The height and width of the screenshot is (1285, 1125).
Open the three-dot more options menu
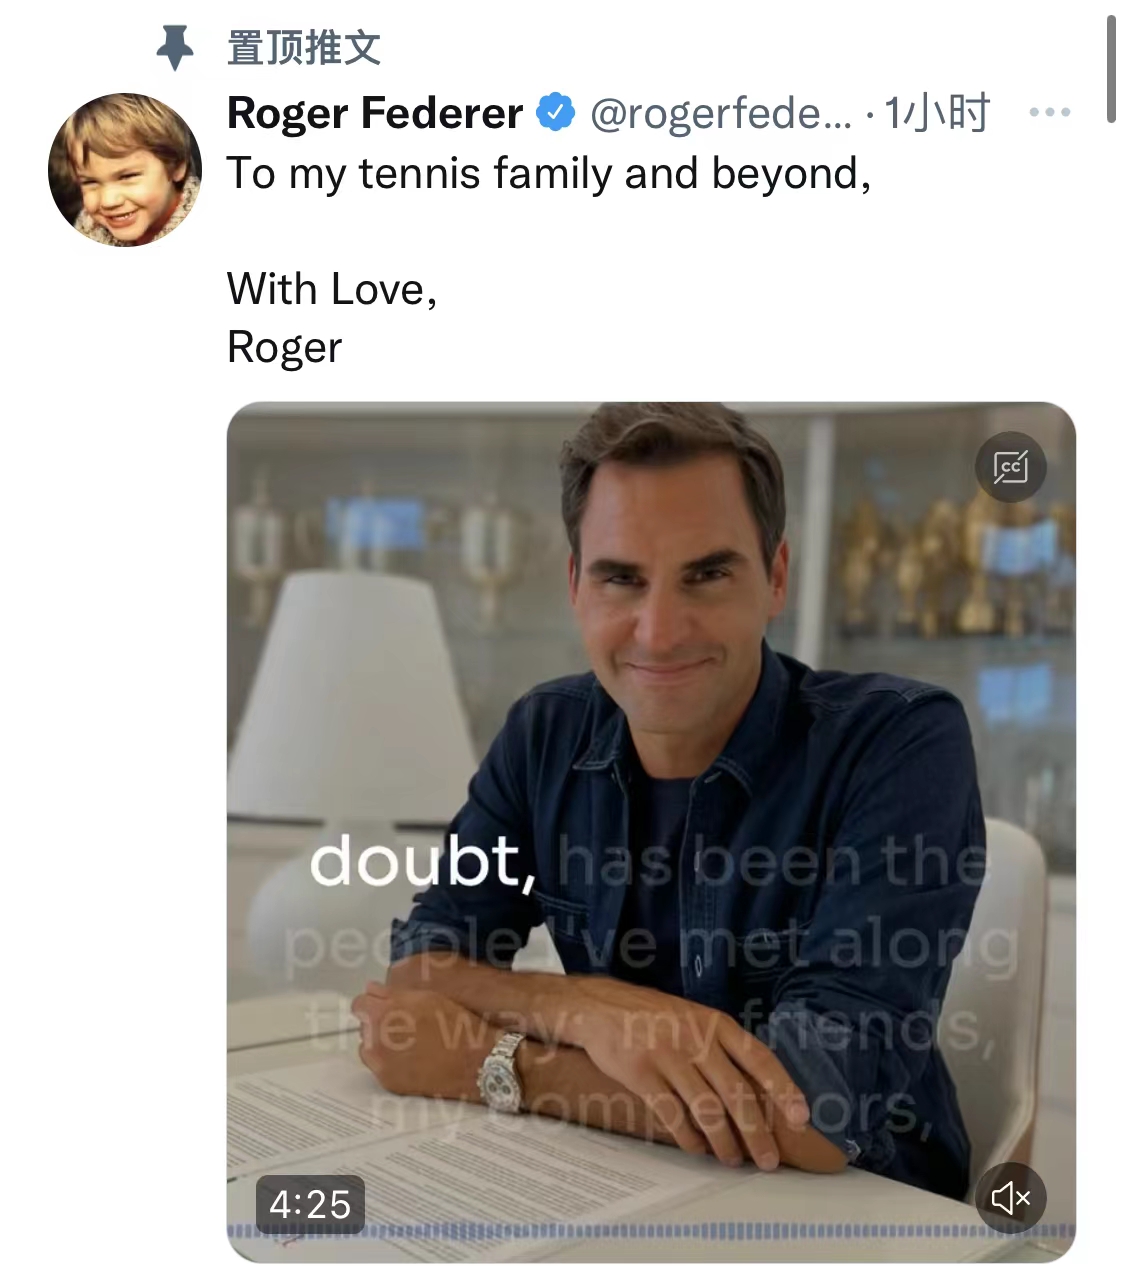1050,112
